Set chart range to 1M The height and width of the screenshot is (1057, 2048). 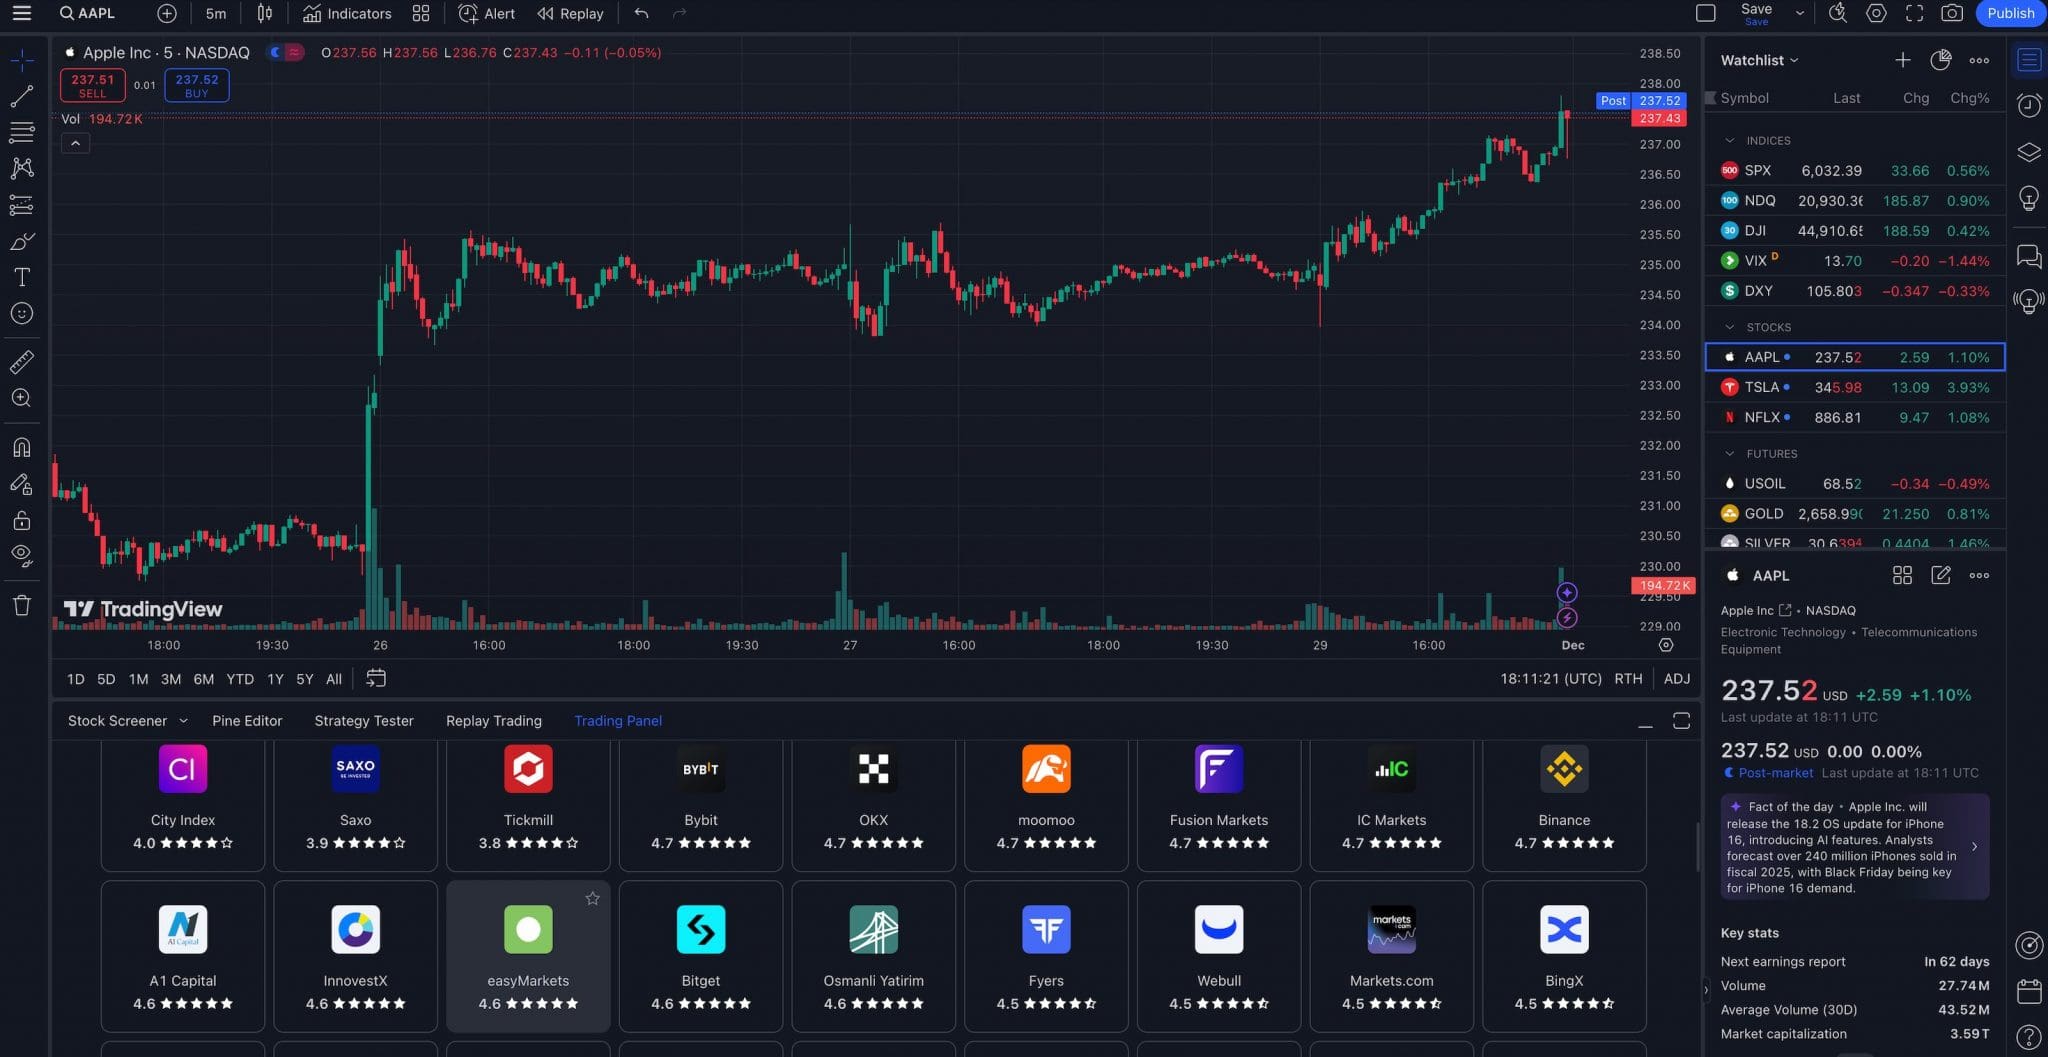point(138,679)
